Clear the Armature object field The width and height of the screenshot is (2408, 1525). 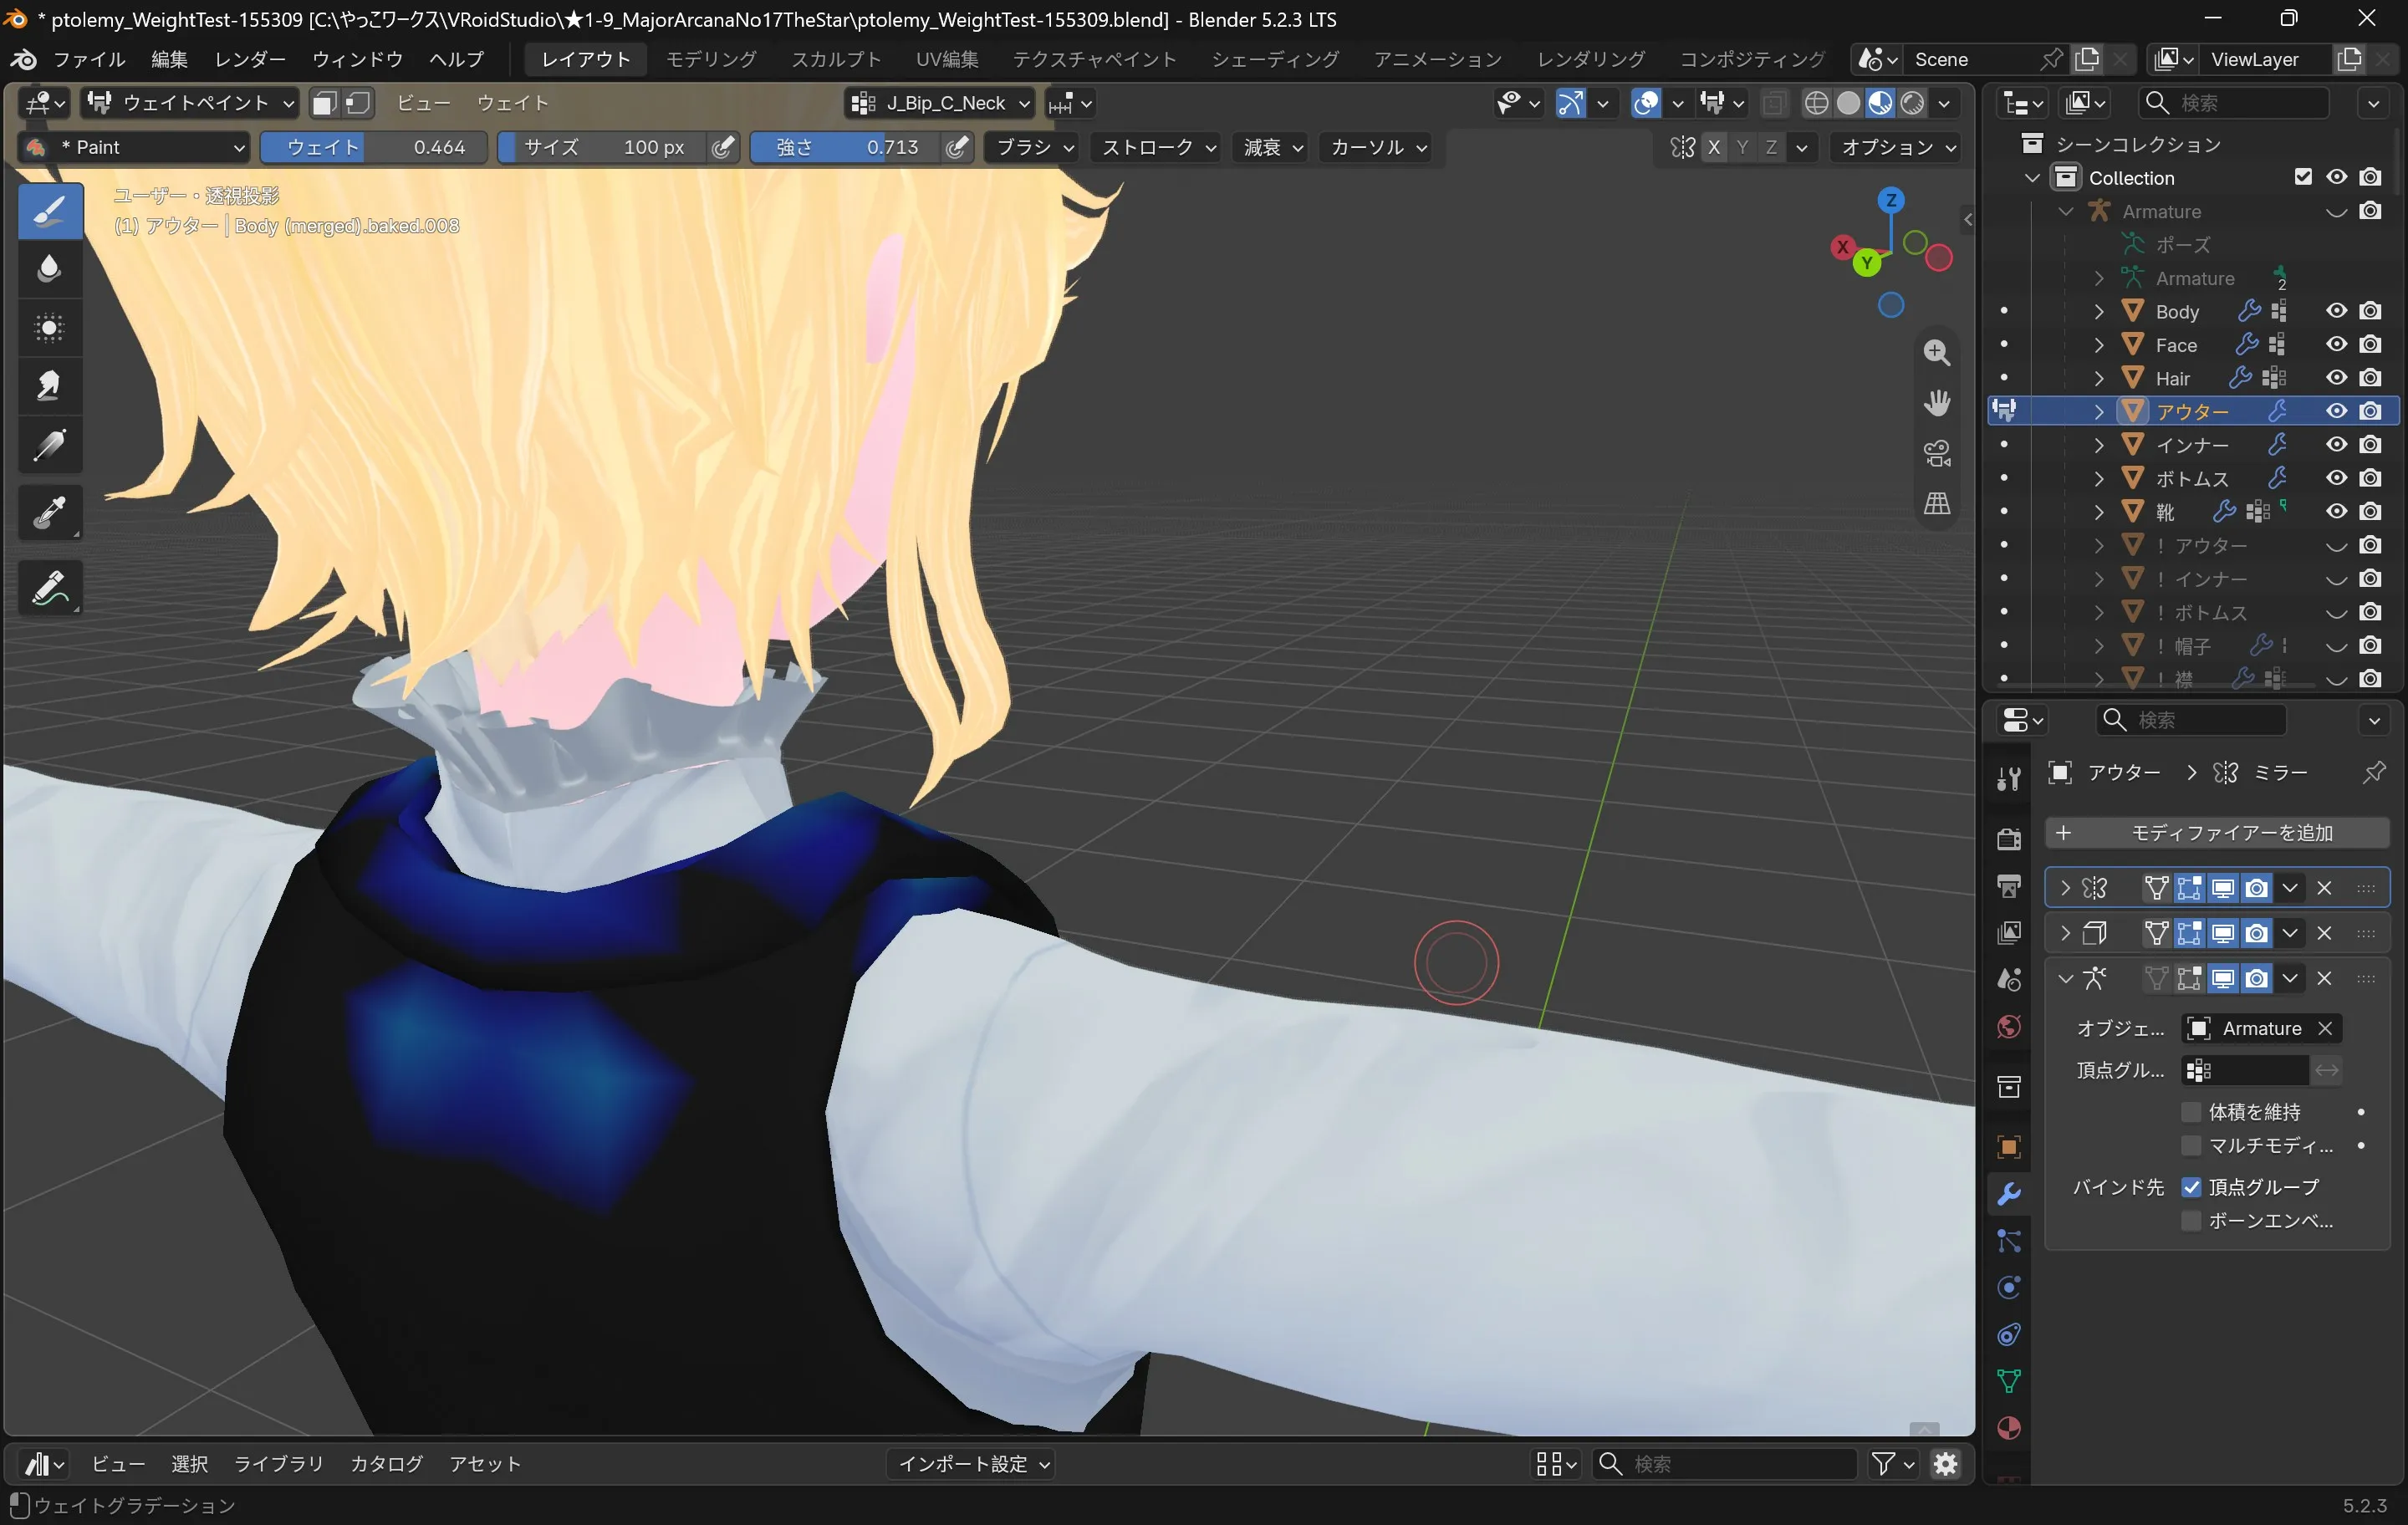click(x=2325, y=1028)
